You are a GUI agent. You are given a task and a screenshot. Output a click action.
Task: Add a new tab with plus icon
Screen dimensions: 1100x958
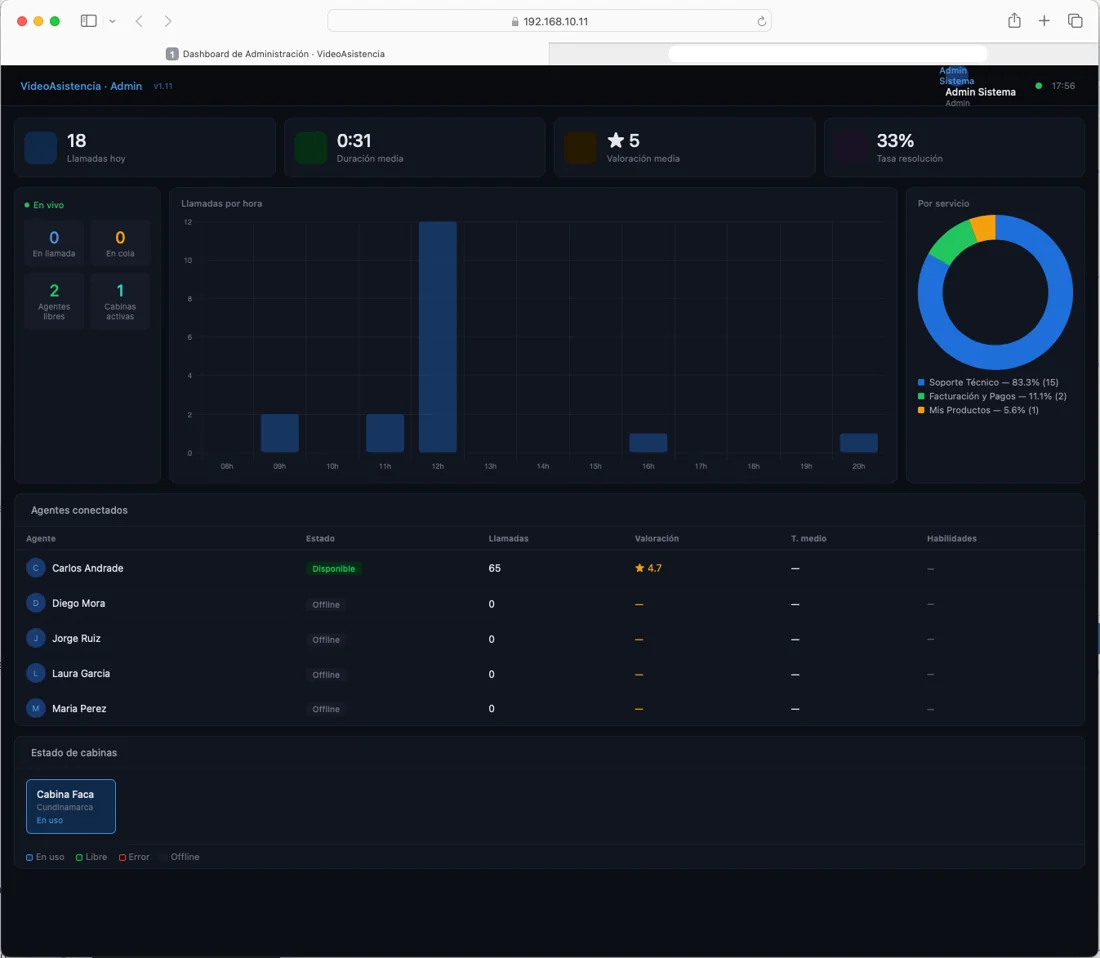1044,21
